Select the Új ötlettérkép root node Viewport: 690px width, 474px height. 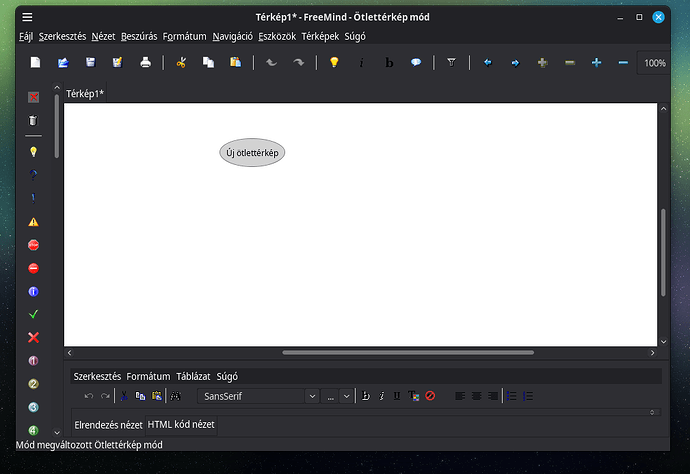[252, 153]
